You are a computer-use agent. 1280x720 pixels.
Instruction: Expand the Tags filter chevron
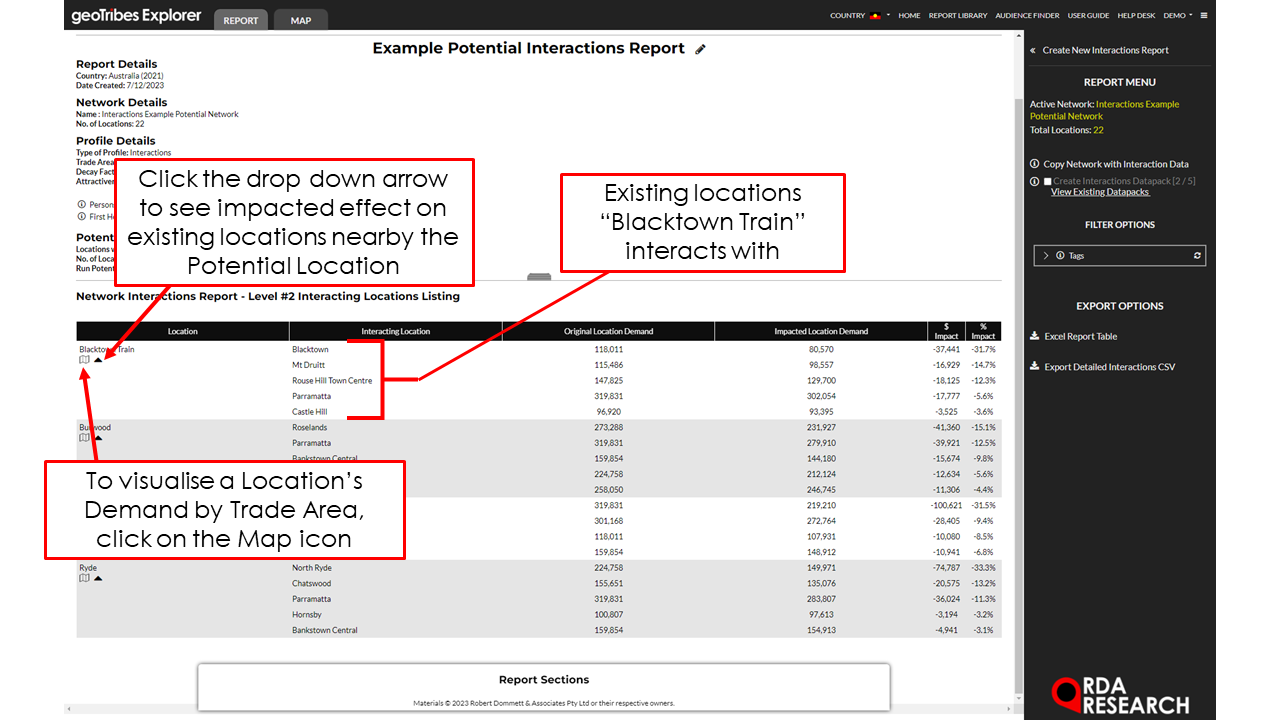click(x=1046, y=256)
